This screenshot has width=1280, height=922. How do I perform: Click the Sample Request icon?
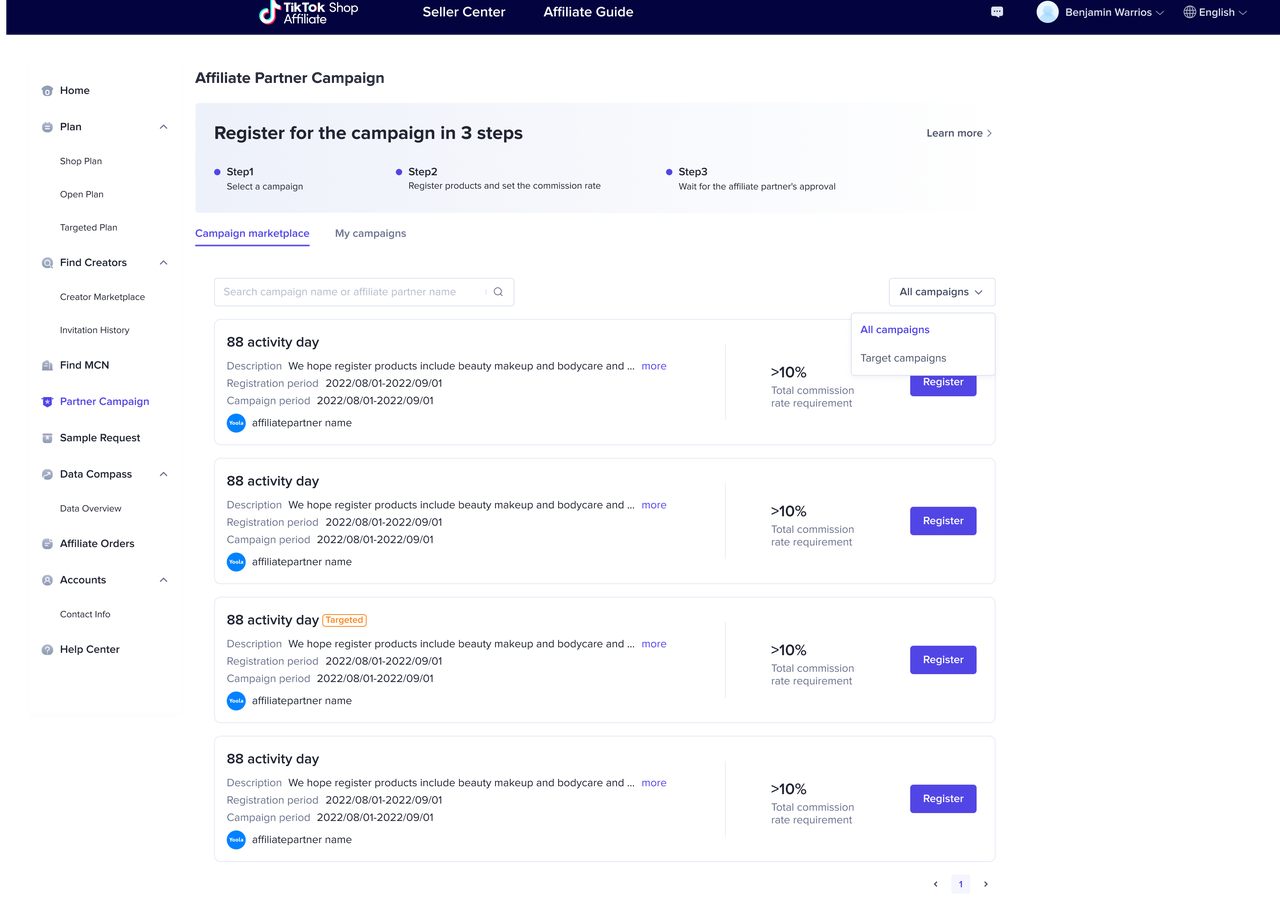click(x=47, y=438)
